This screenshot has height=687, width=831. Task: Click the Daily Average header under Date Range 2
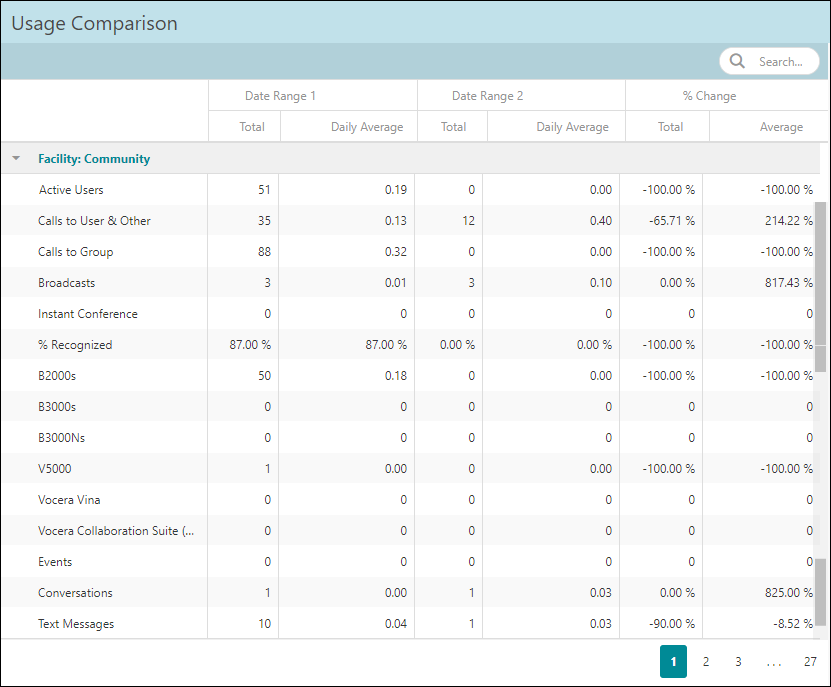point(572,127)
